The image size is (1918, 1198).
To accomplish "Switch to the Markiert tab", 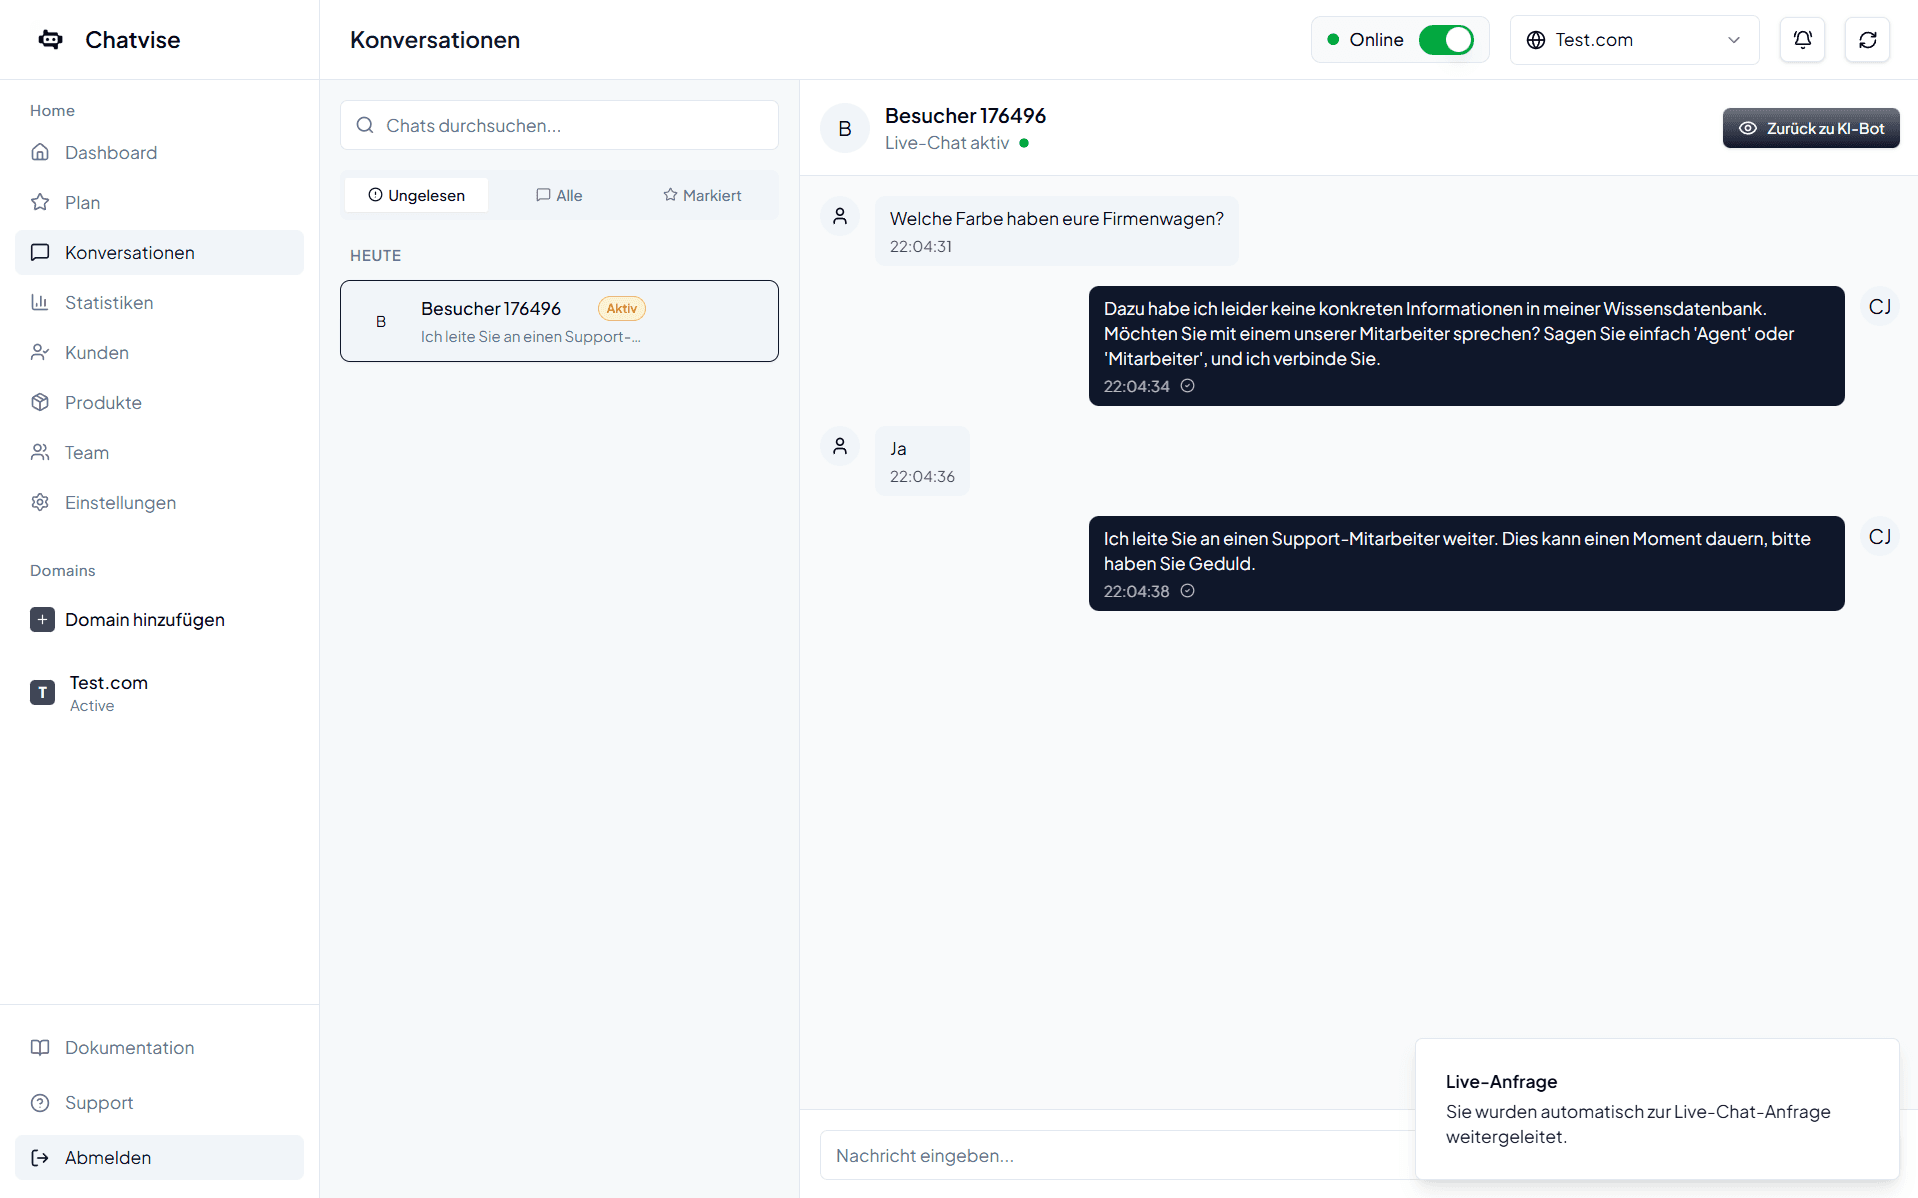I will point(702,196).
